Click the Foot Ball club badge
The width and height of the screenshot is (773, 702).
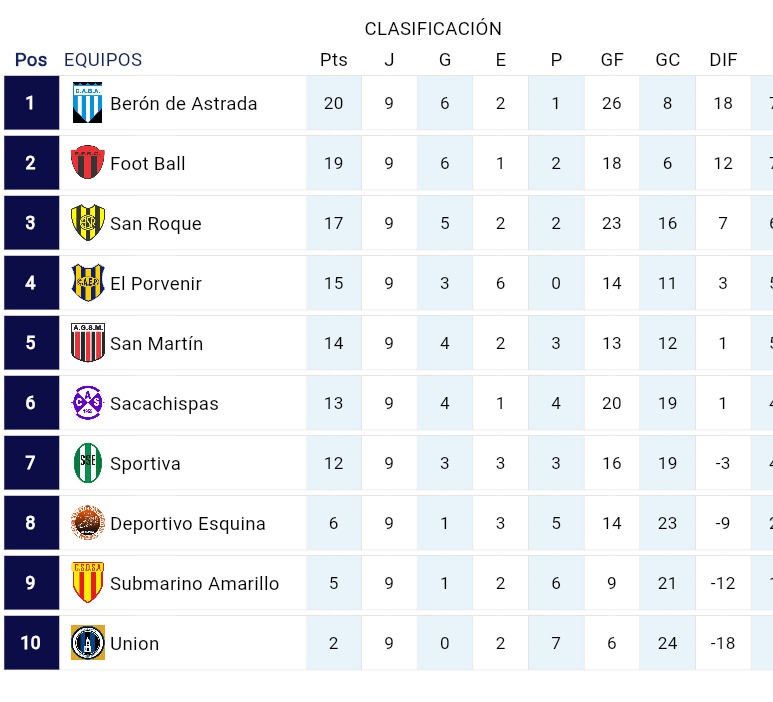(87, 163)
